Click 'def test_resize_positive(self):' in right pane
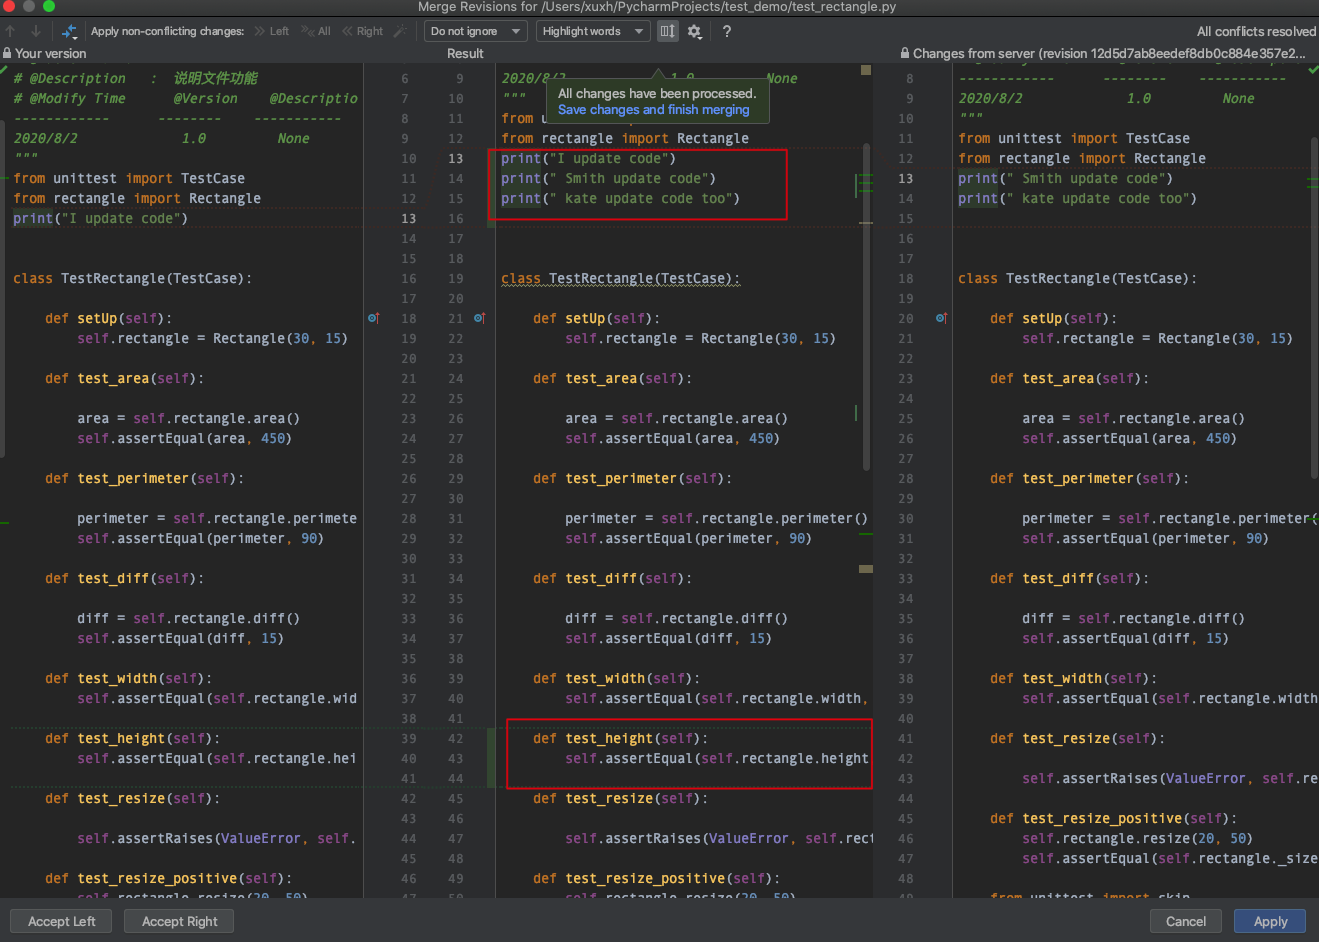This screenshot has width=1319, height=942. 1113,818
